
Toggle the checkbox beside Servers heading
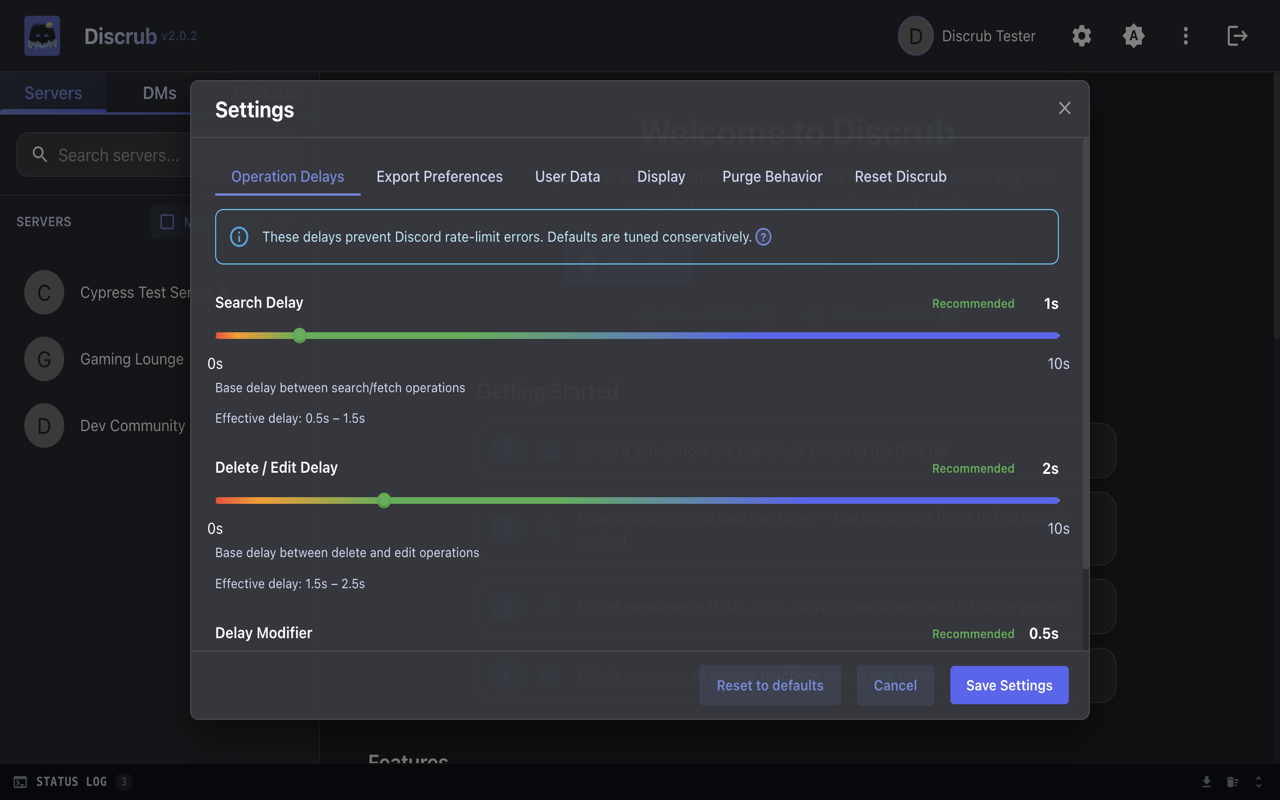pyautogui.click(x=167, y=222)
